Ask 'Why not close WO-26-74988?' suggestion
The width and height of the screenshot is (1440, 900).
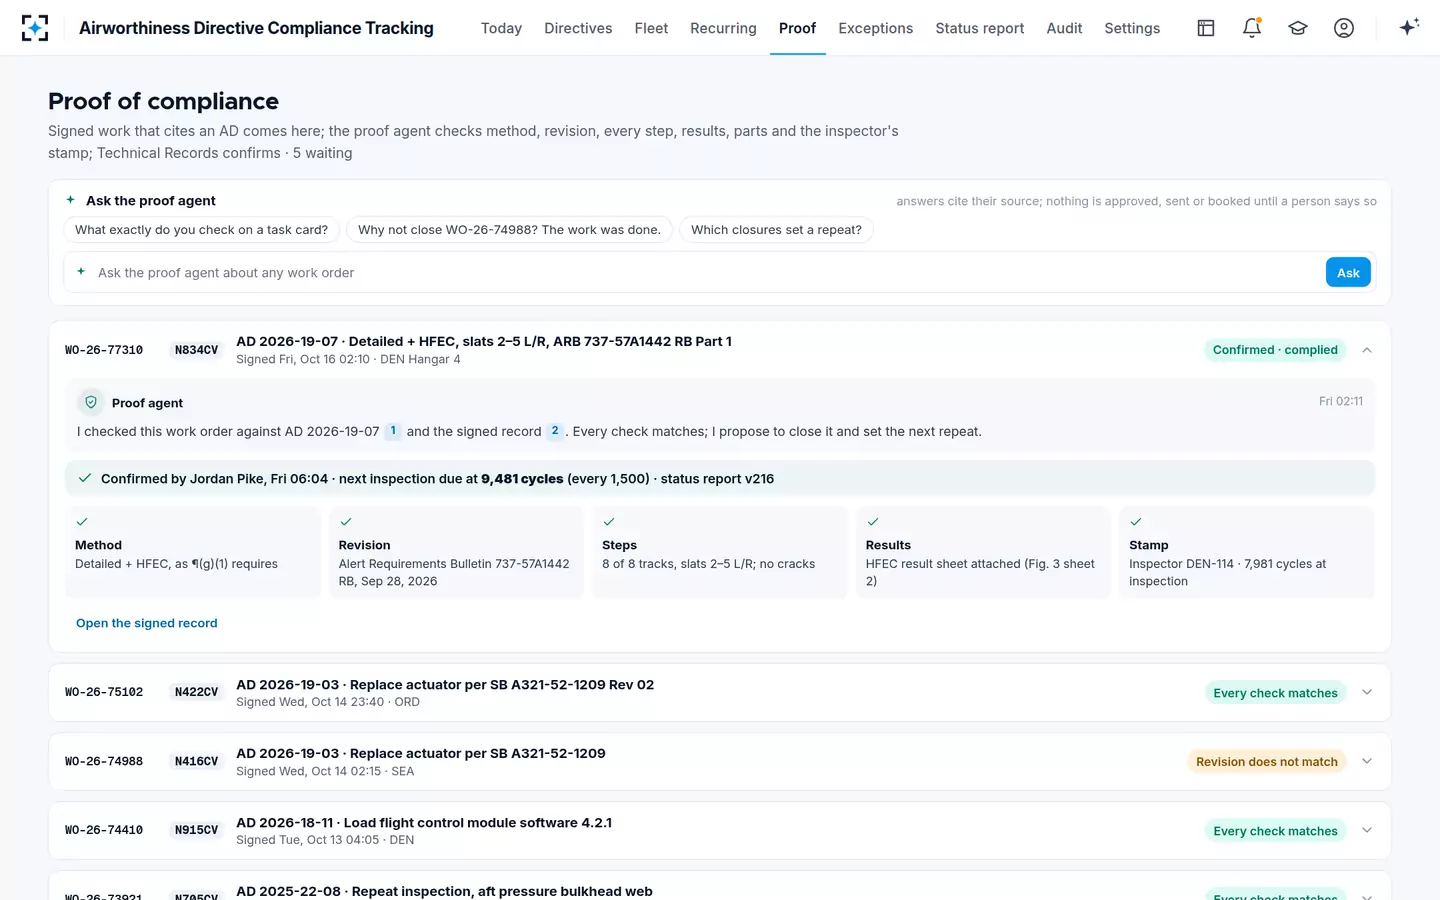(x=509, y=230)
